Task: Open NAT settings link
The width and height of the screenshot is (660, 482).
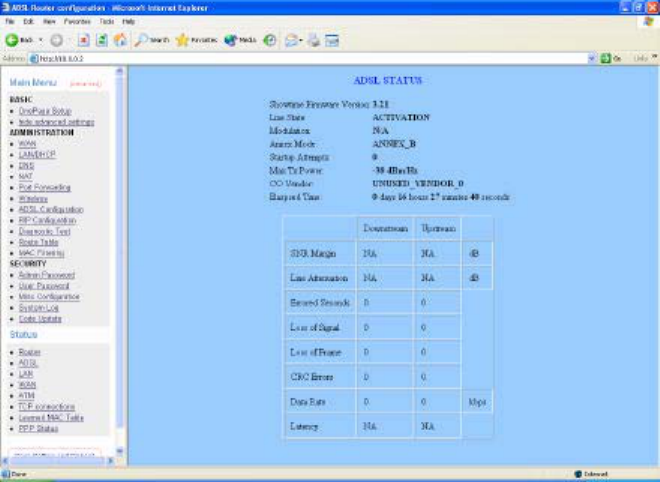Action: pyautogui.click(x=26, y=176)
